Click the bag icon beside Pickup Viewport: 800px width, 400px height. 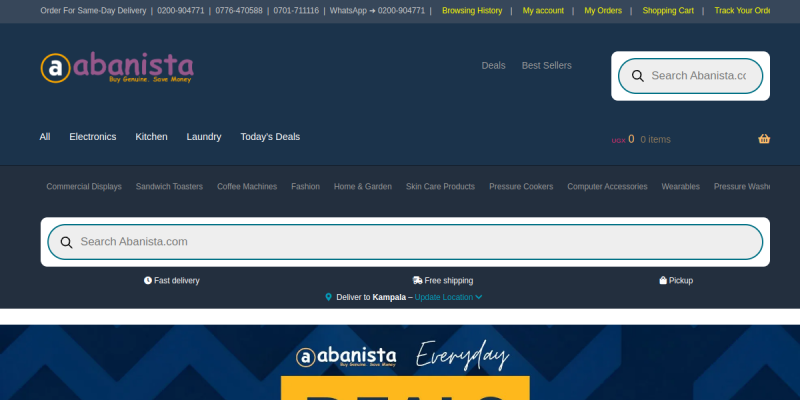(663, 280)
